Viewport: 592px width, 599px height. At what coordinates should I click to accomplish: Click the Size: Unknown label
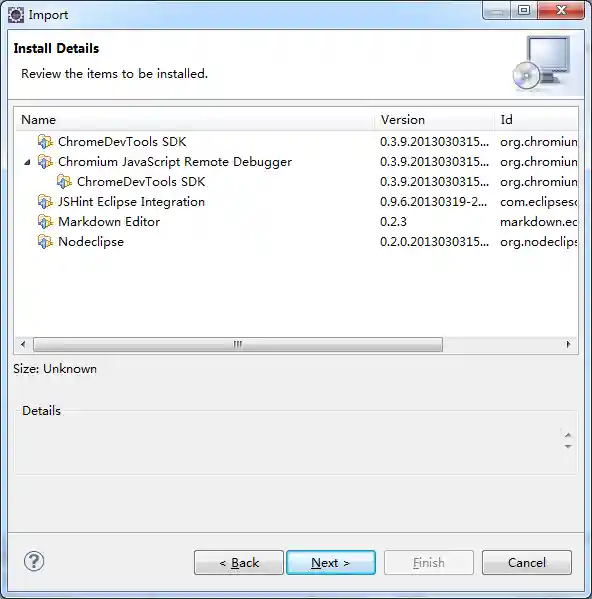coord(55,369)
